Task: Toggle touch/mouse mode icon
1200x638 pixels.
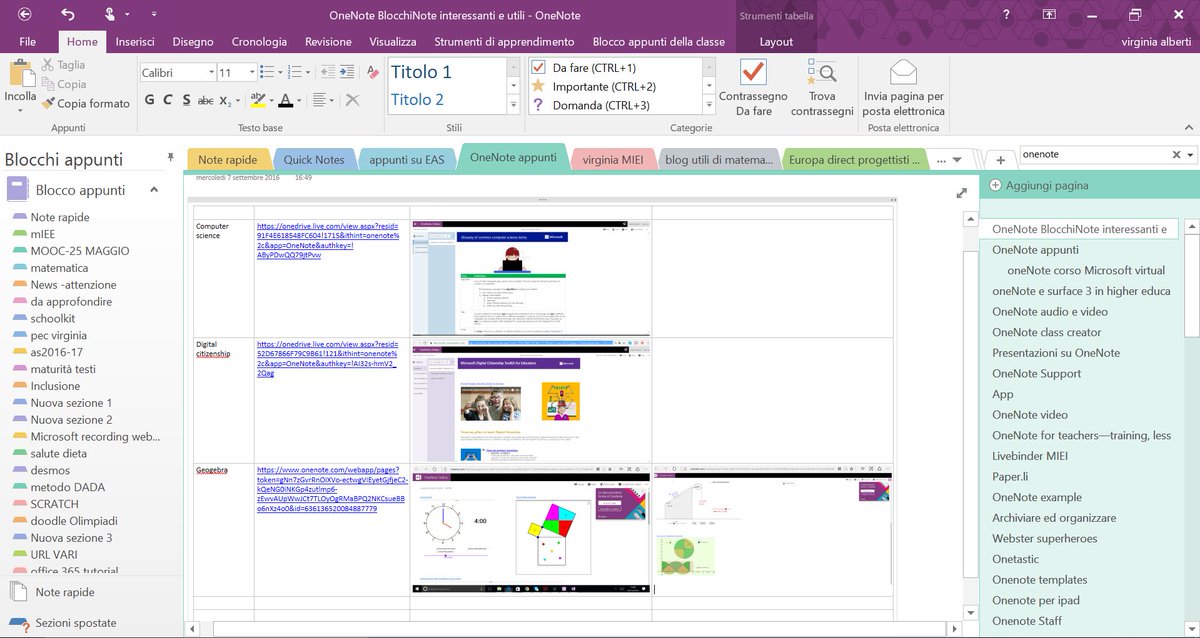Action: click(110, 14)
